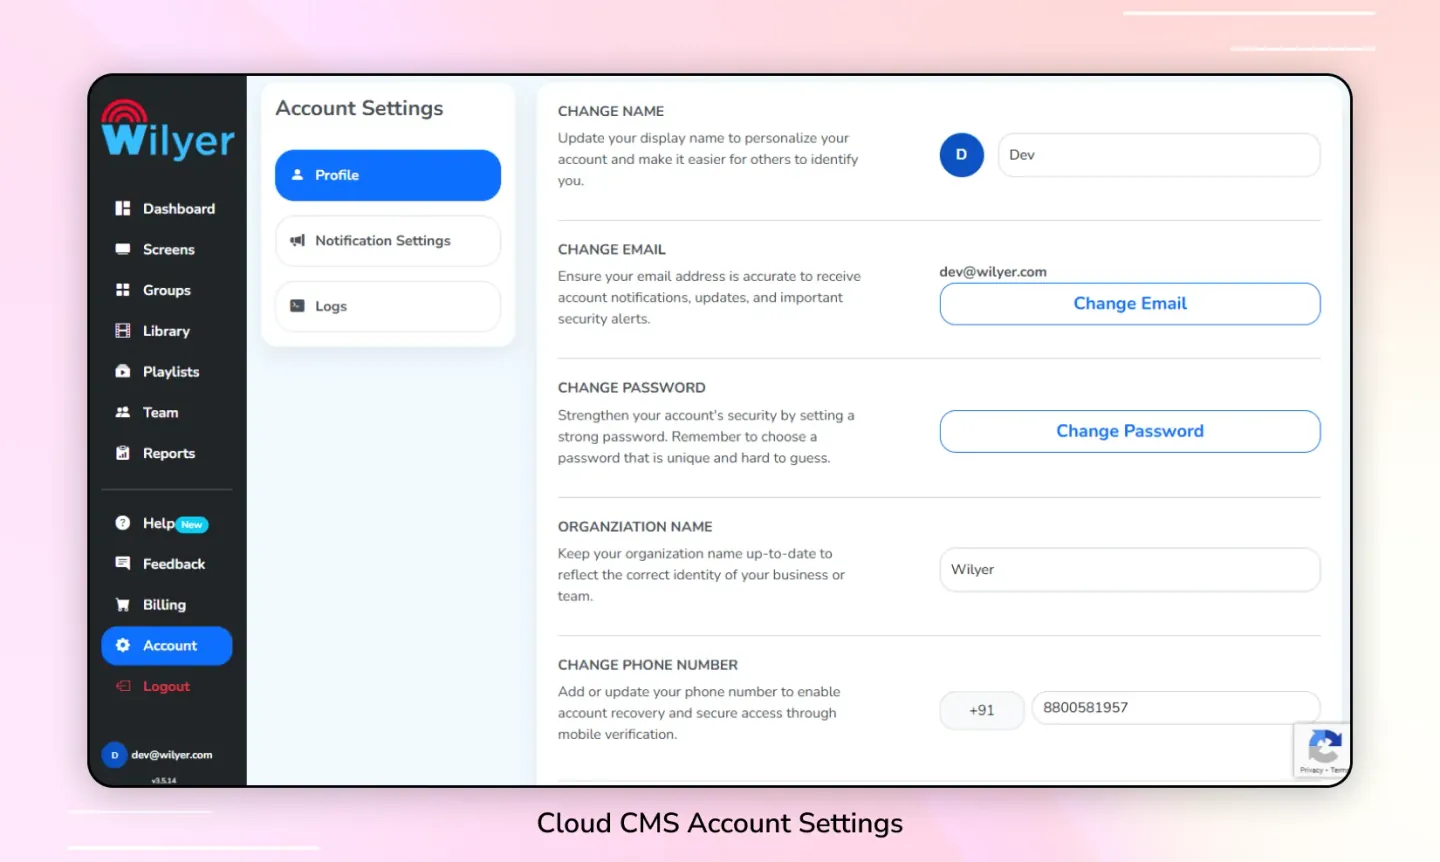
Task: Click the organization name field
Action: tap(1130, 569)
